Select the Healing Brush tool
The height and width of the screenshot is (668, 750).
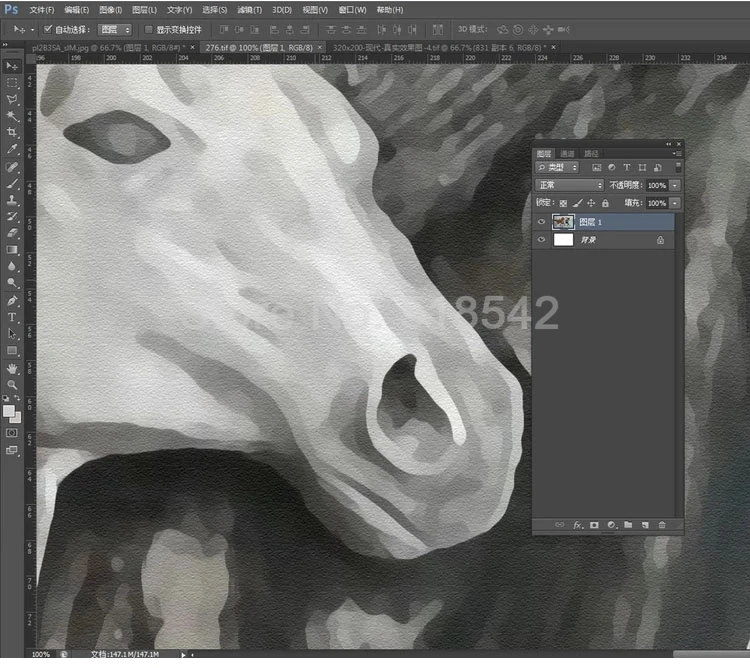coord(12,167)
